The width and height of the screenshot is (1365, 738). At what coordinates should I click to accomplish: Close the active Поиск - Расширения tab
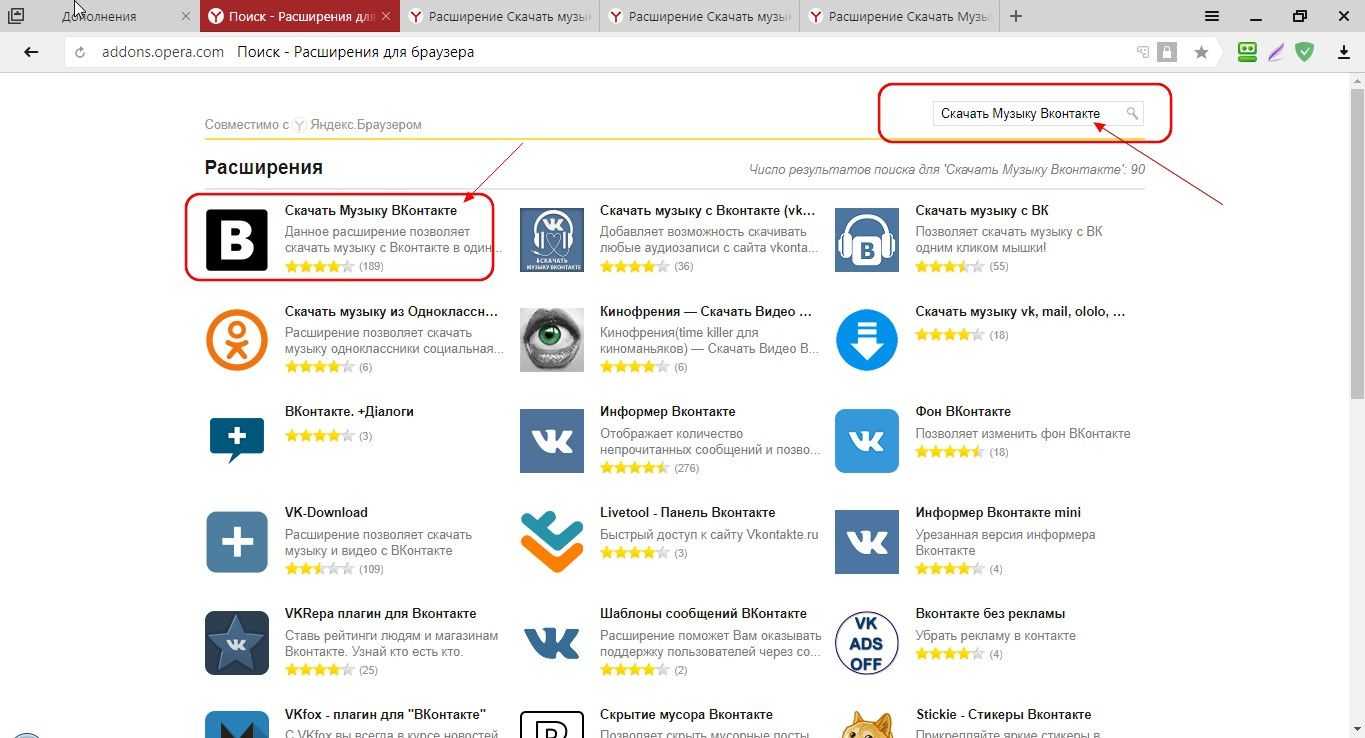click(388, 16)
